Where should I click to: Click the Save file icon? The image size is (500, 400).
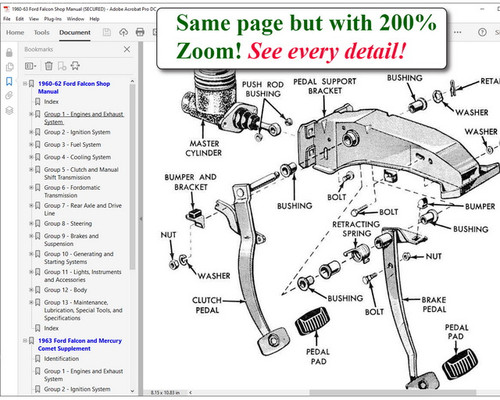[107, 32]
